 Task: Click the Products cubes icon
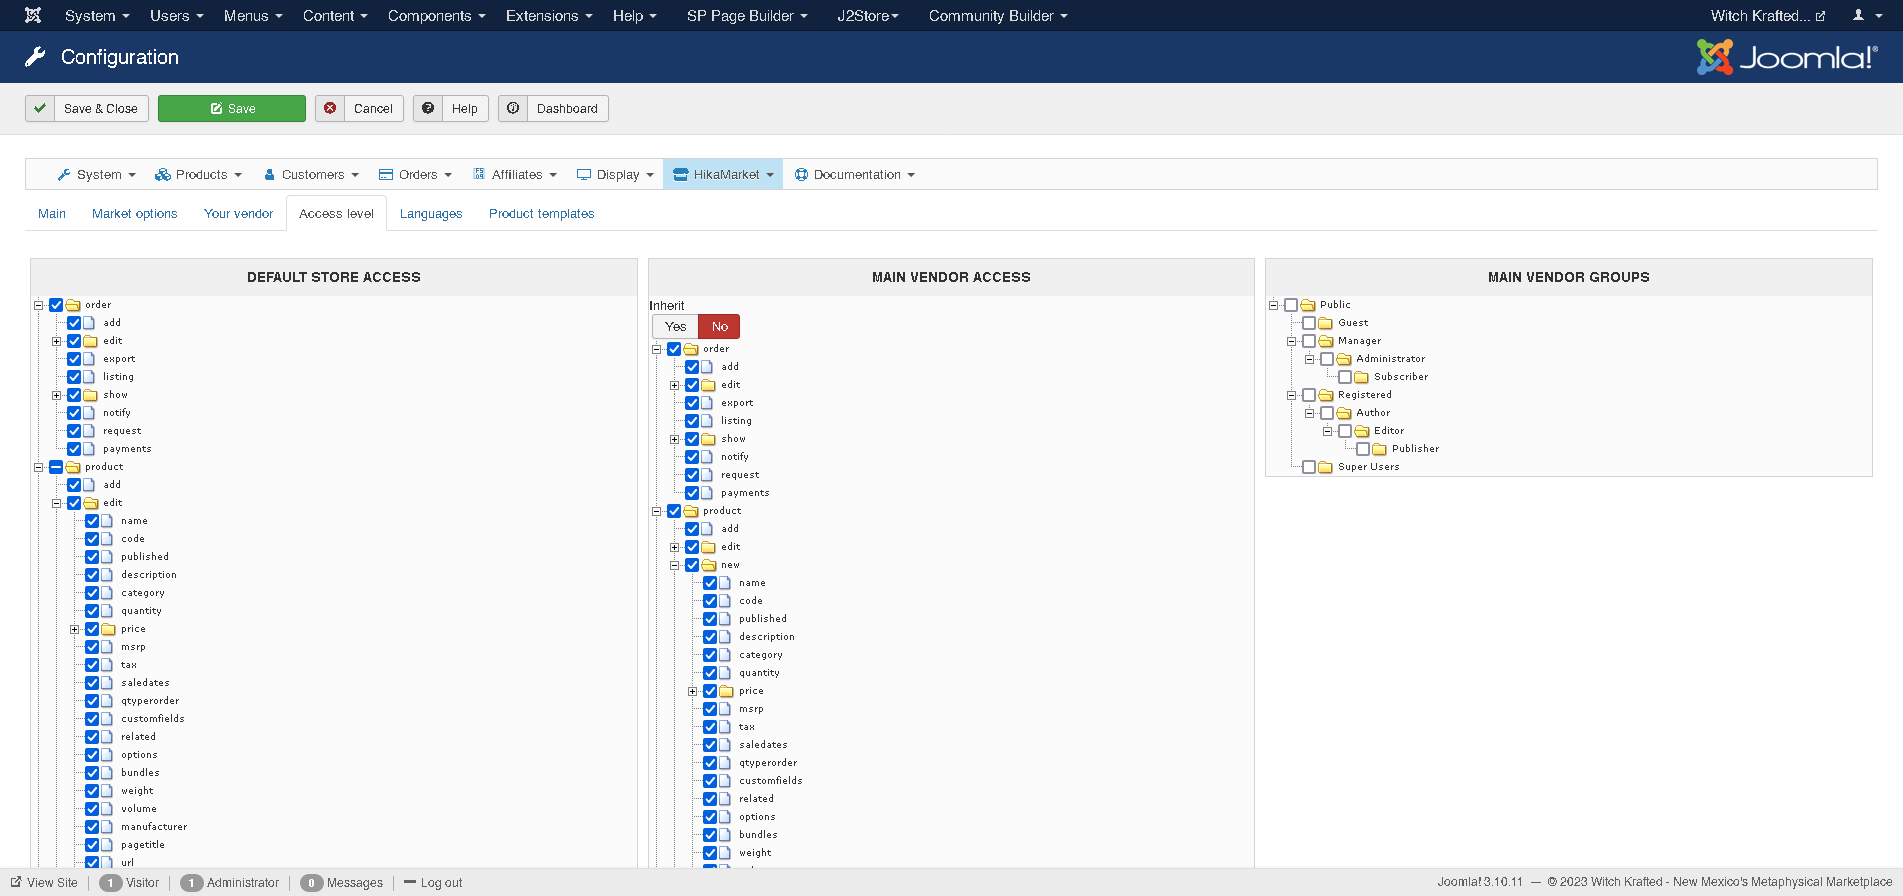coord(162,174)
